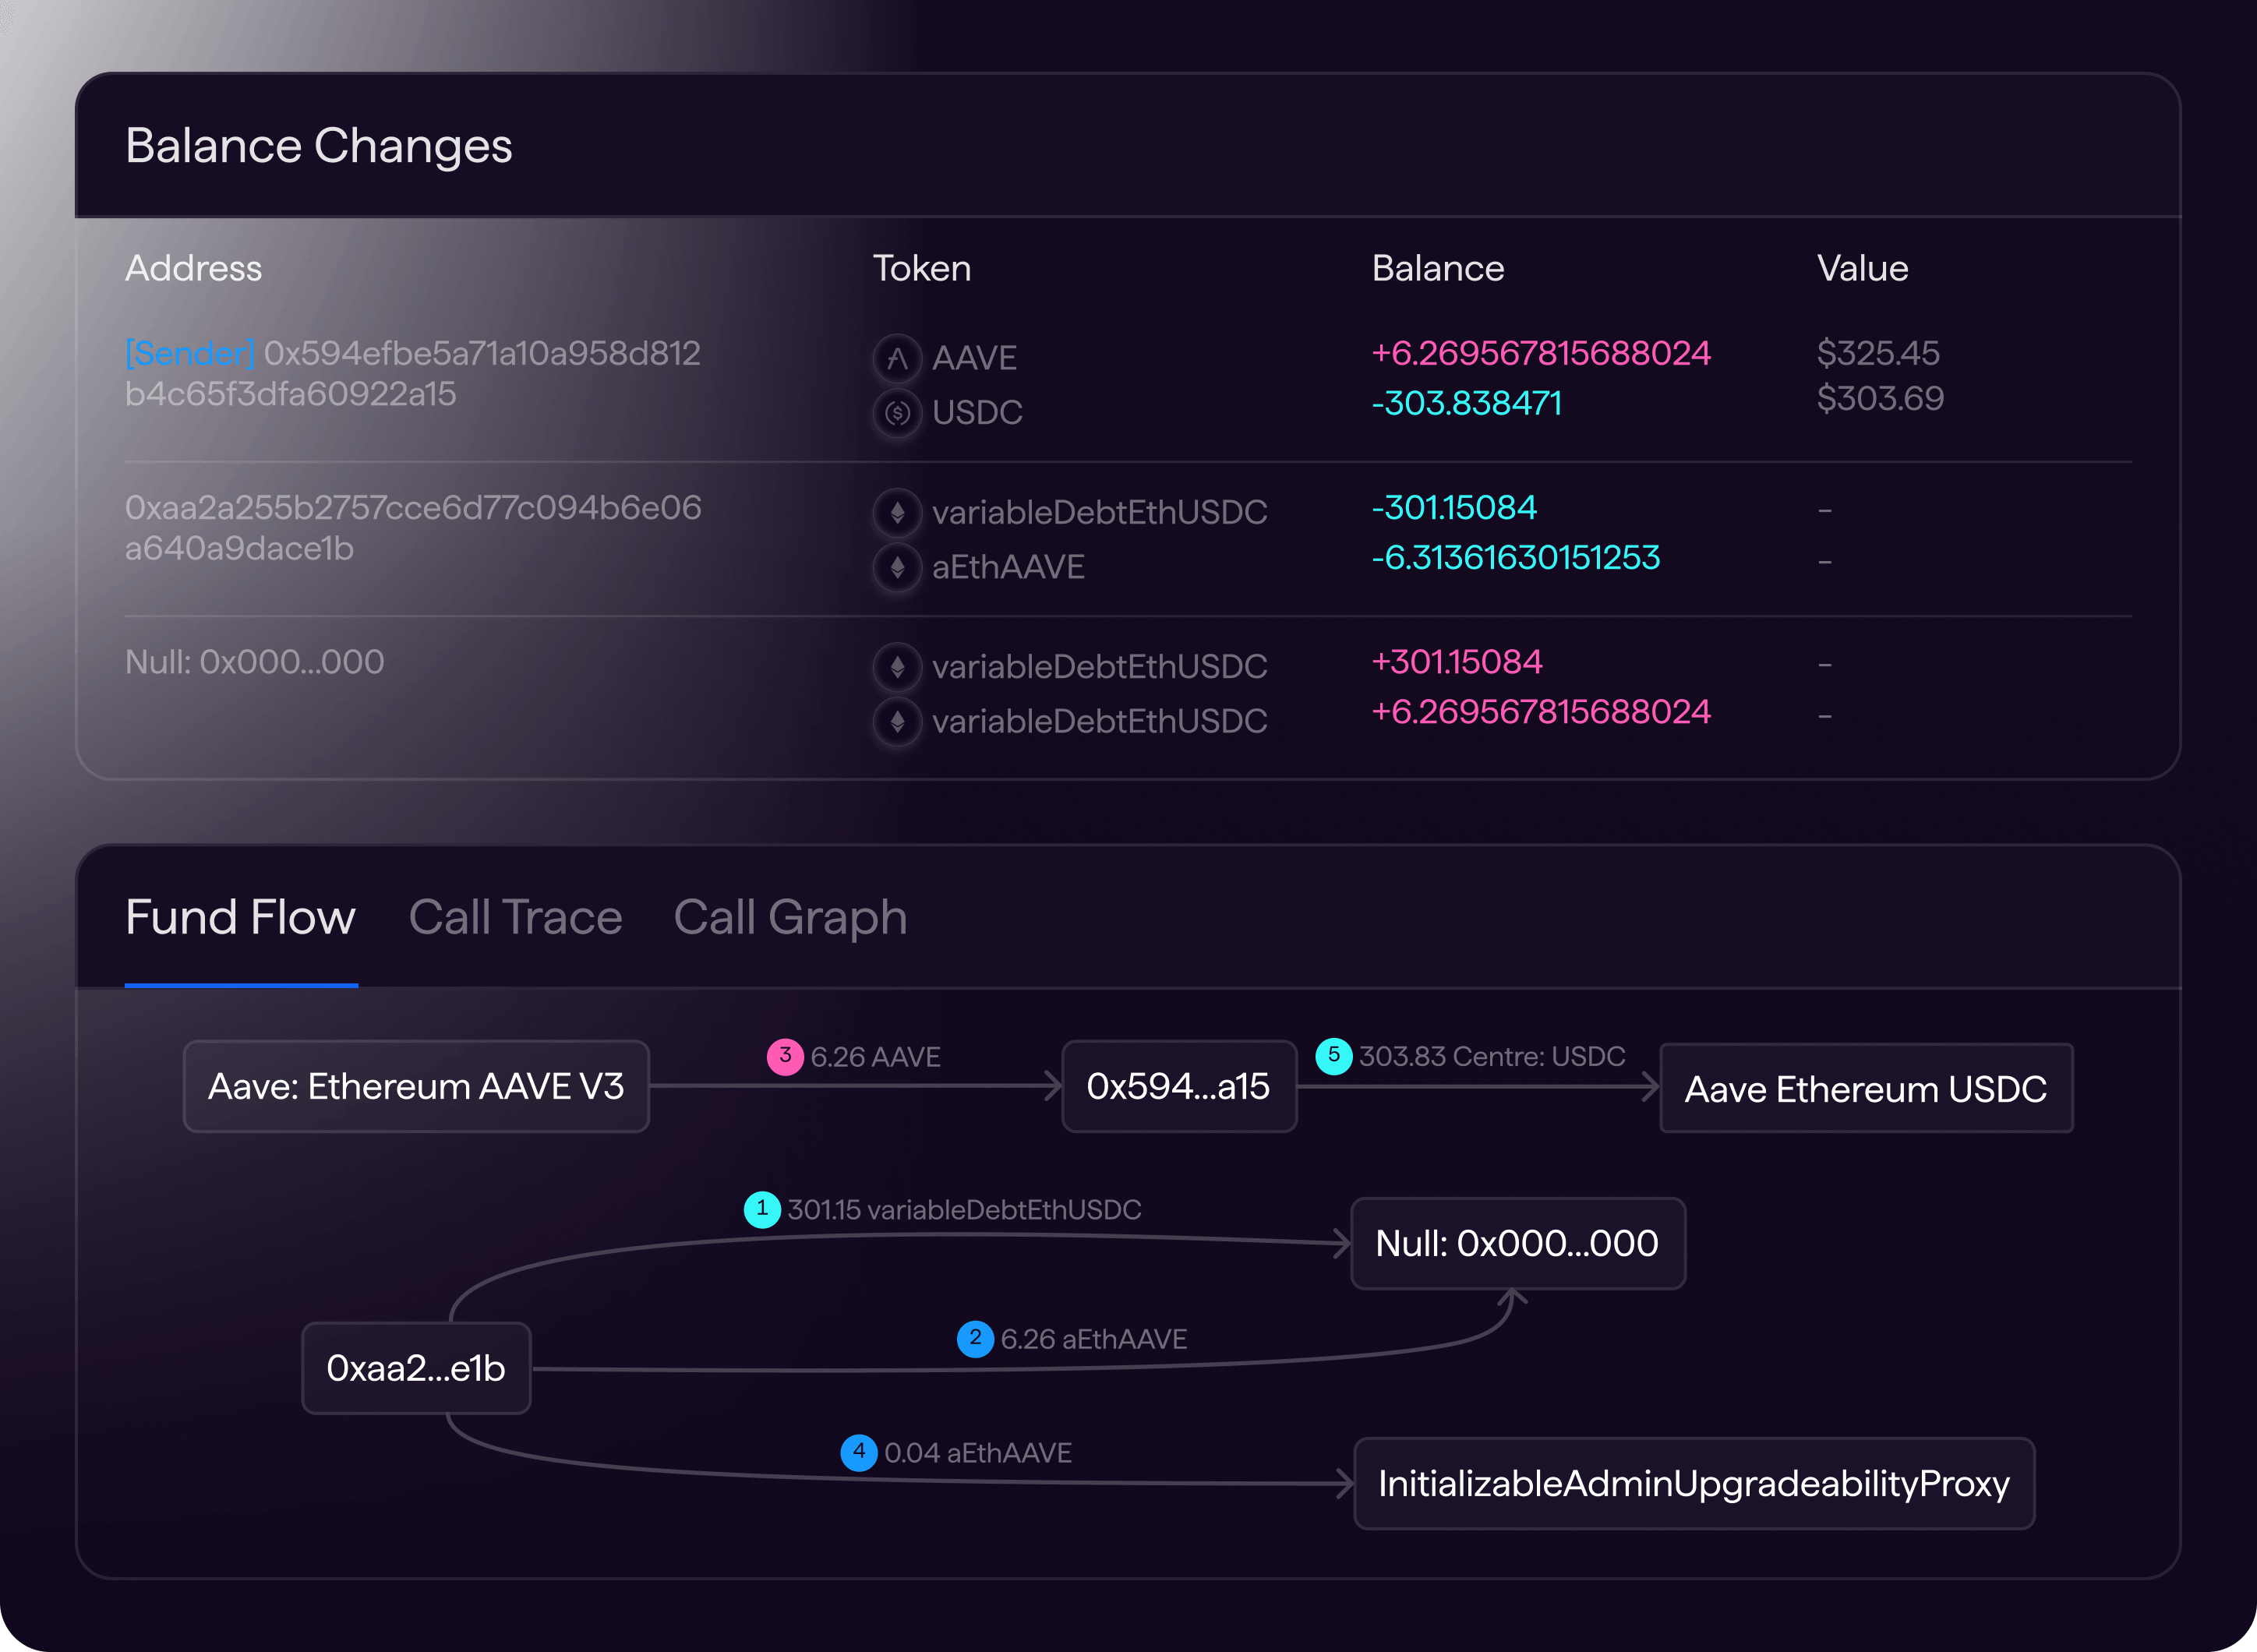Click the step 5 cyan flow badge
The height and width of the screenshot is (1652, 2257).
pos(1334,1056)
